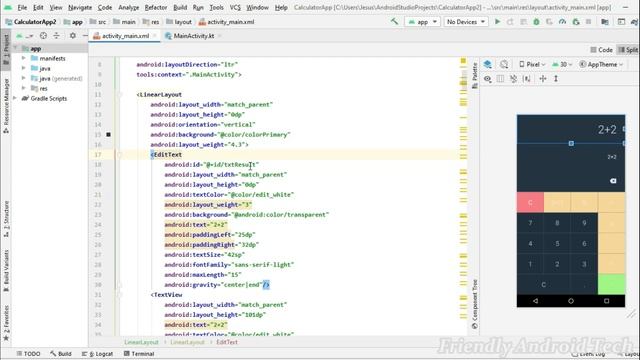Click the Infer Constraints icon in design toolbar
The image size is (640, 360).
(527, 79)
